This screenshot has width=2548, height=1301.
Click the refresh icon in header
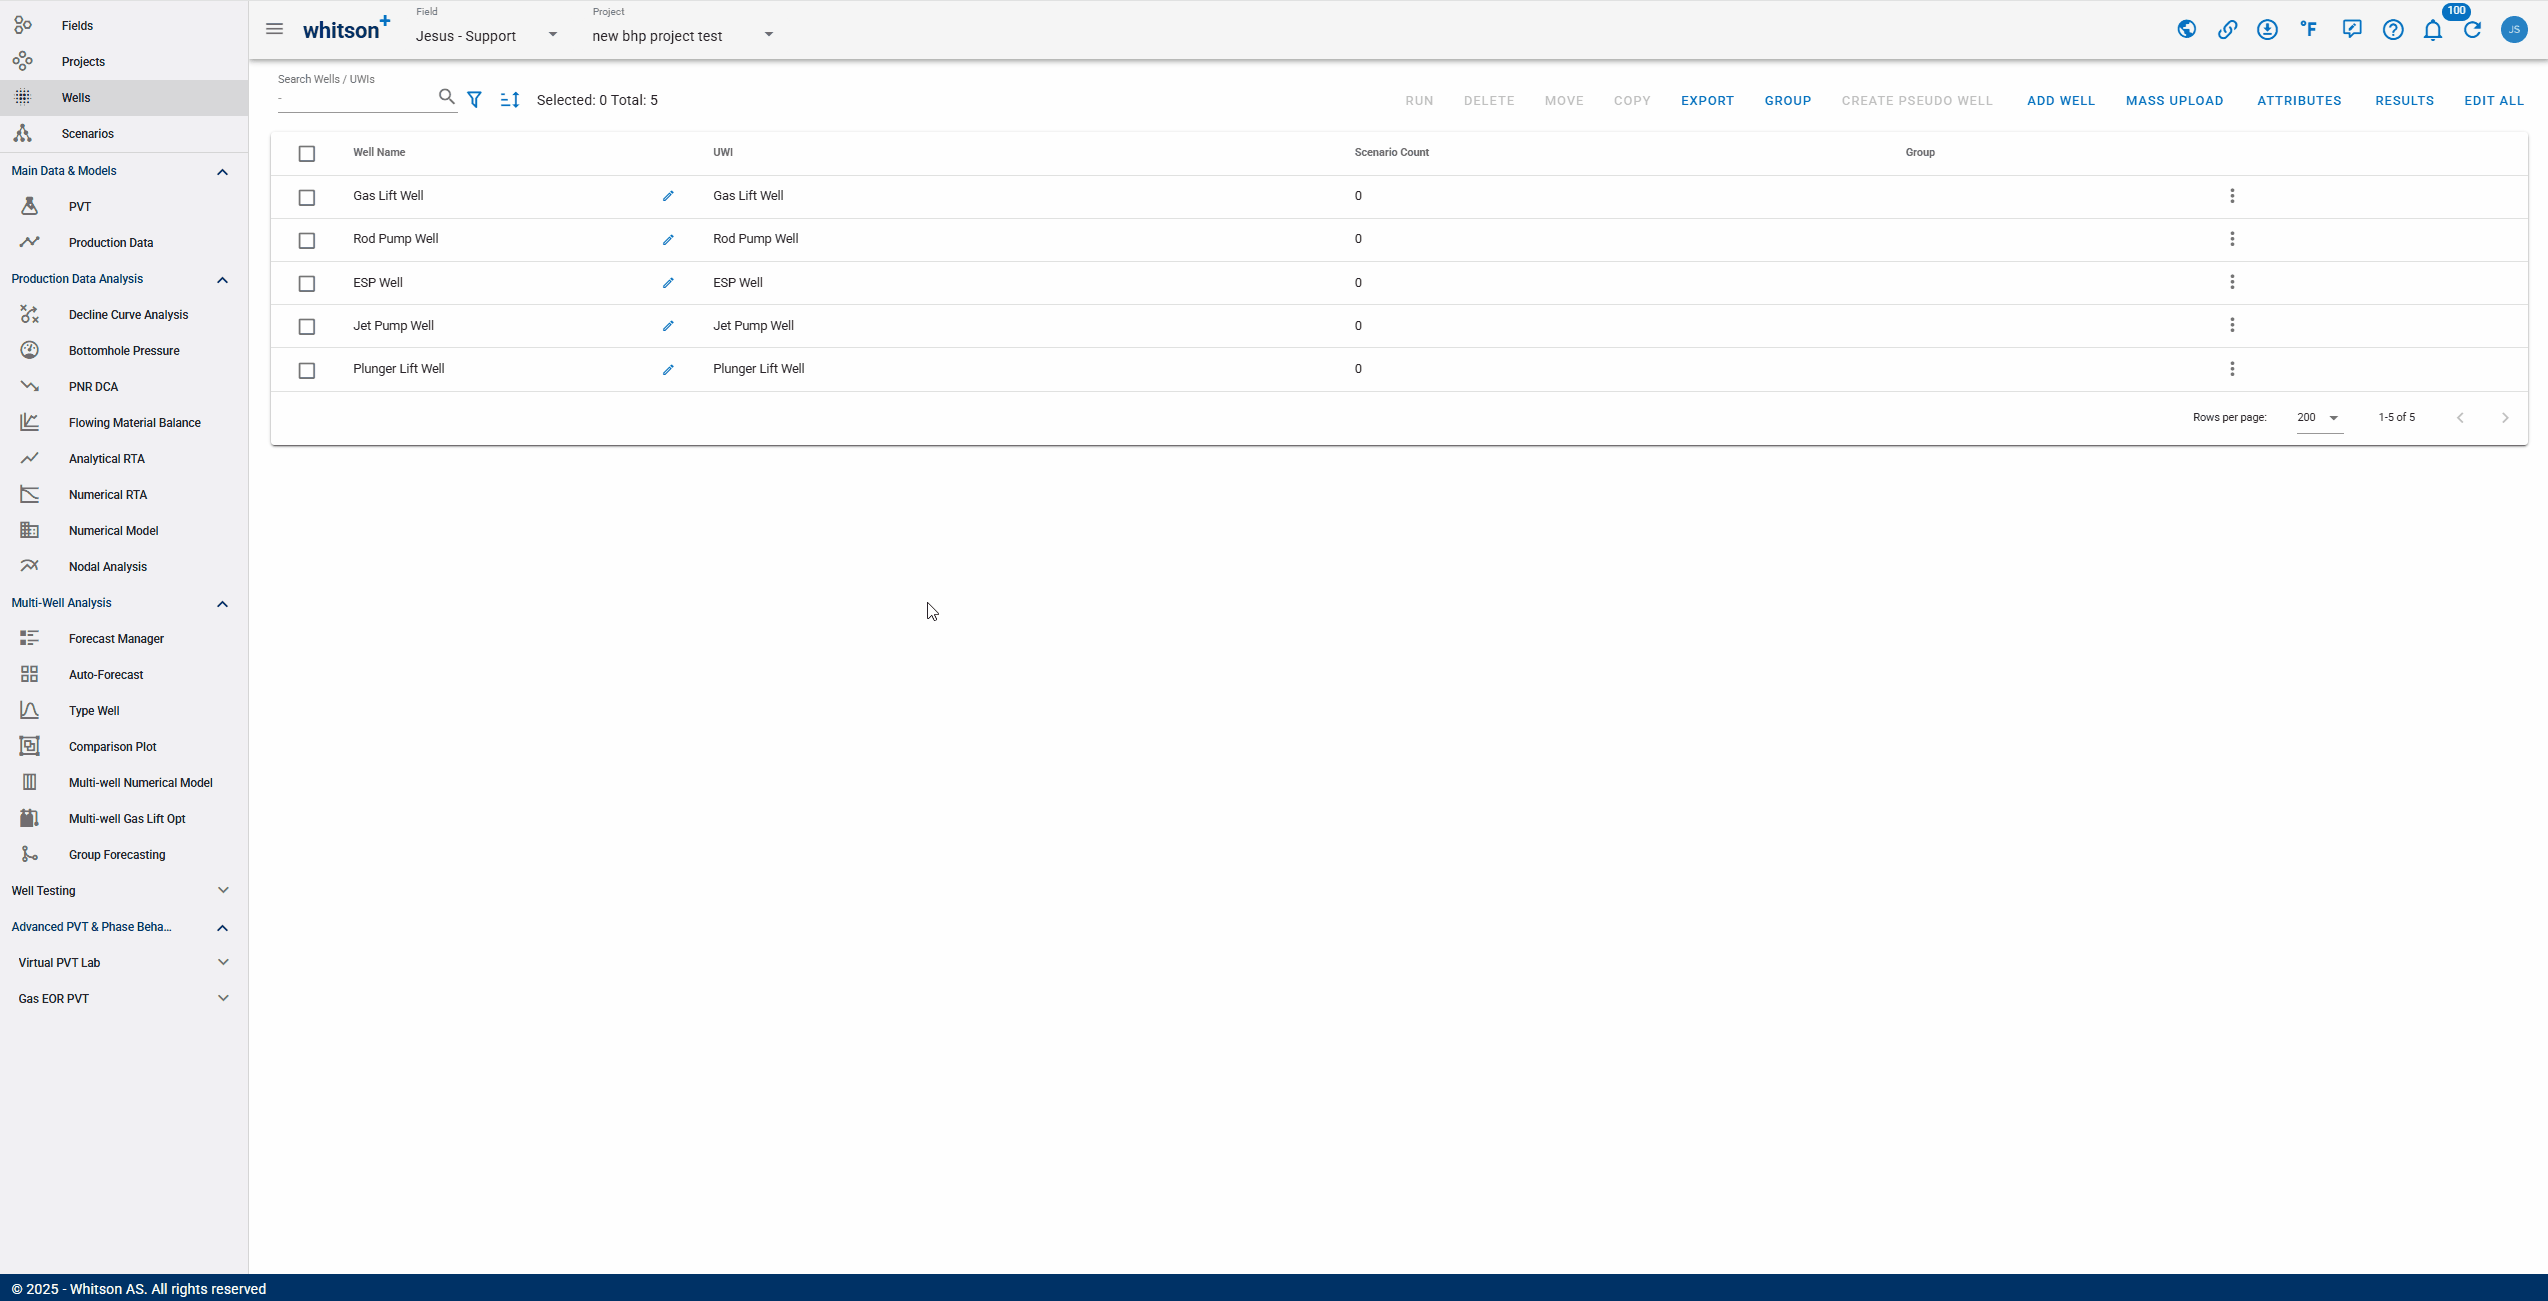tap(2473, 30)
